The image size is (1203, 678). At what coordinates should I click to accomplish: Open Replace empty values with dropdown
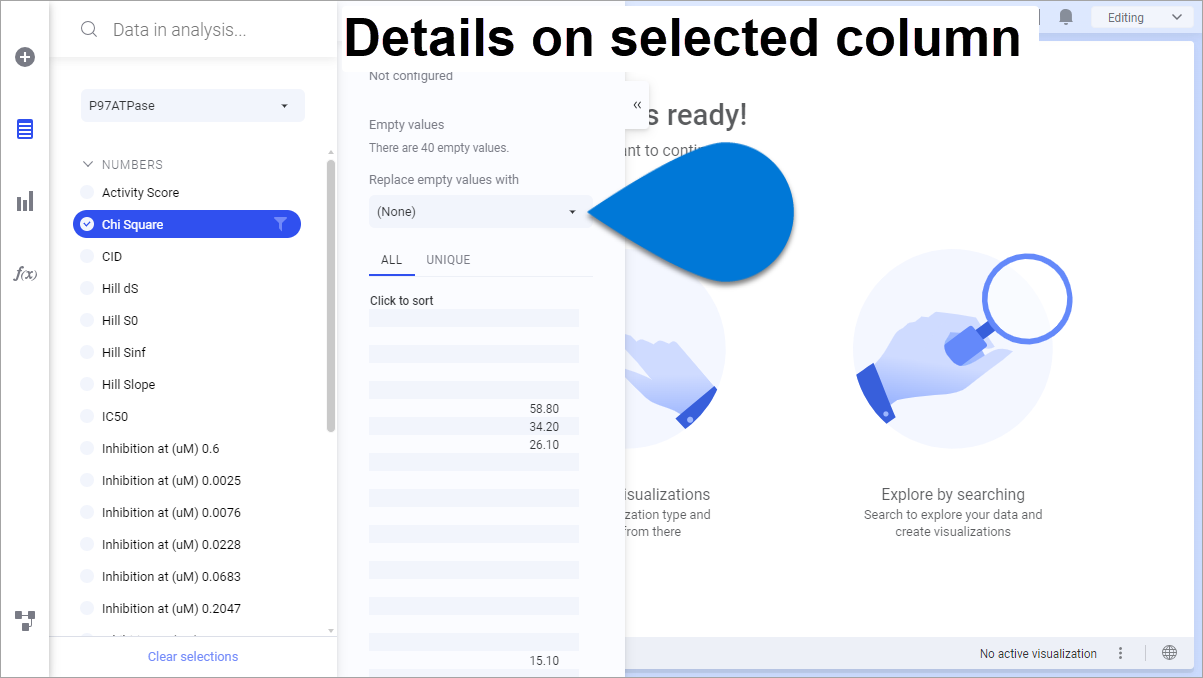476,211
